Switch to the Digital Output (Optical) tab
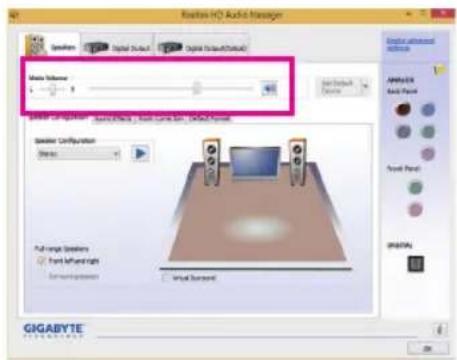 point(202,46)
